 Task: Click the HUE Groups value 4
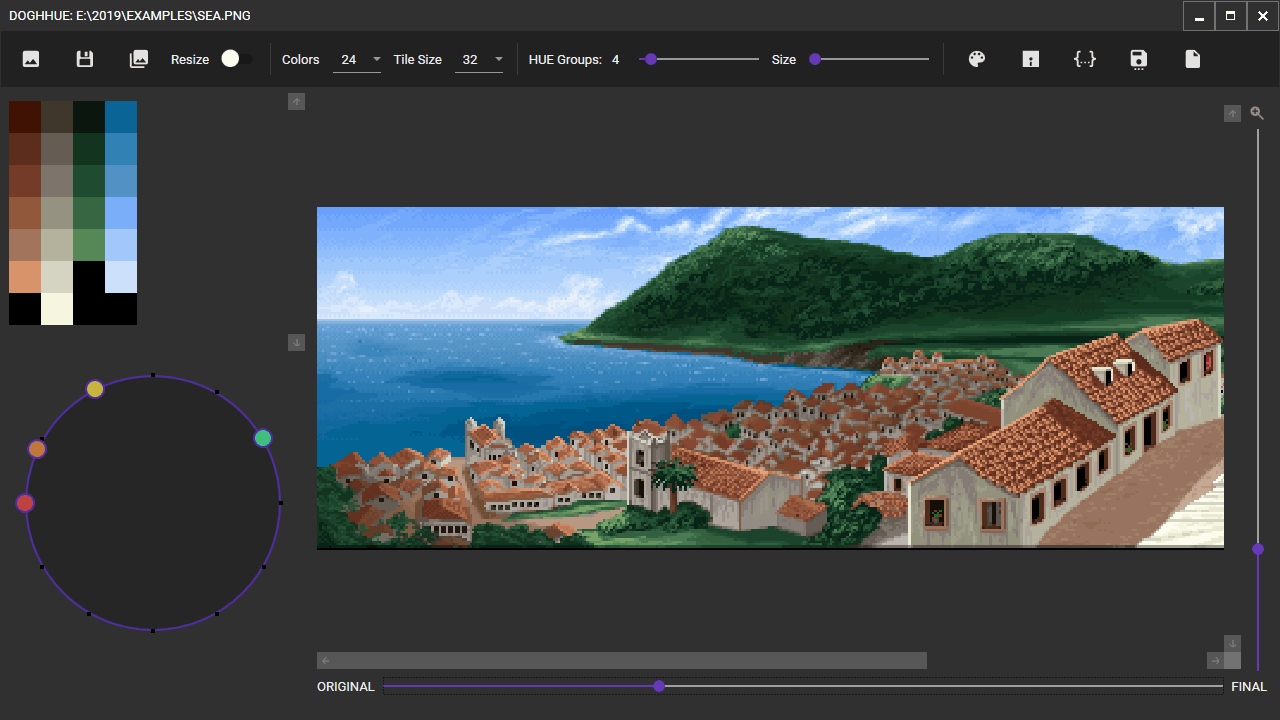tap(616, 60)
